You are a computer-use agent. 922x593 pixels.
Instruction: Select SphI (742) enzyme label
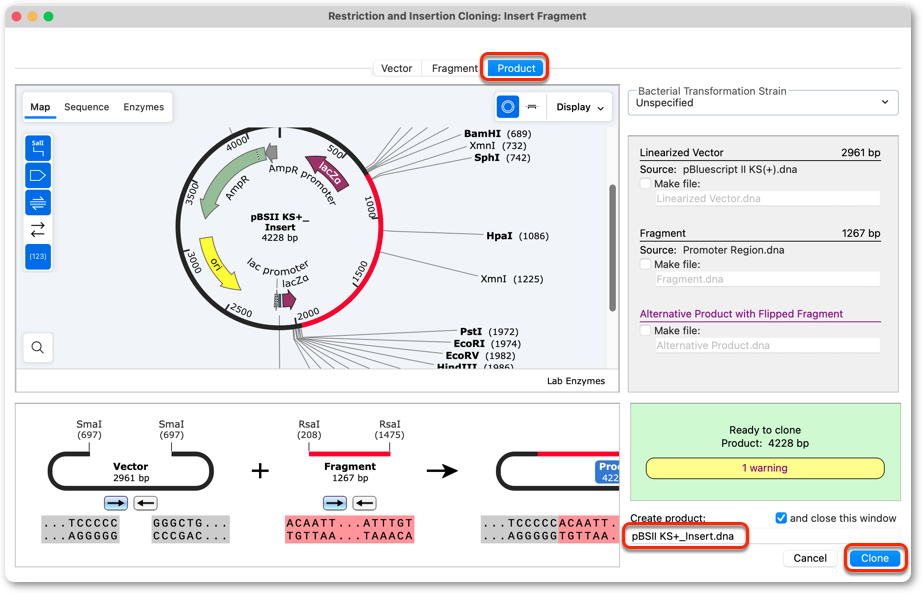(502, 158)
